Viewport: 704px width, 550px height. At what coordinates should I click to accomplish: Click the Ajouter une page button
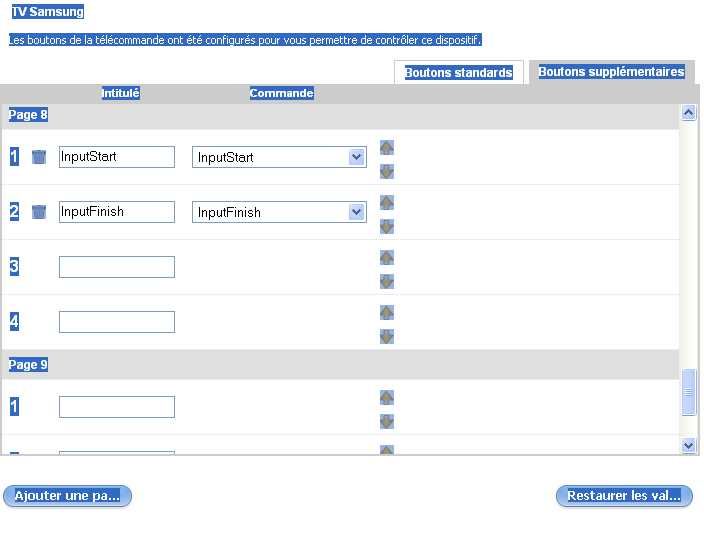pyautogui.click(x=67, y=496)
